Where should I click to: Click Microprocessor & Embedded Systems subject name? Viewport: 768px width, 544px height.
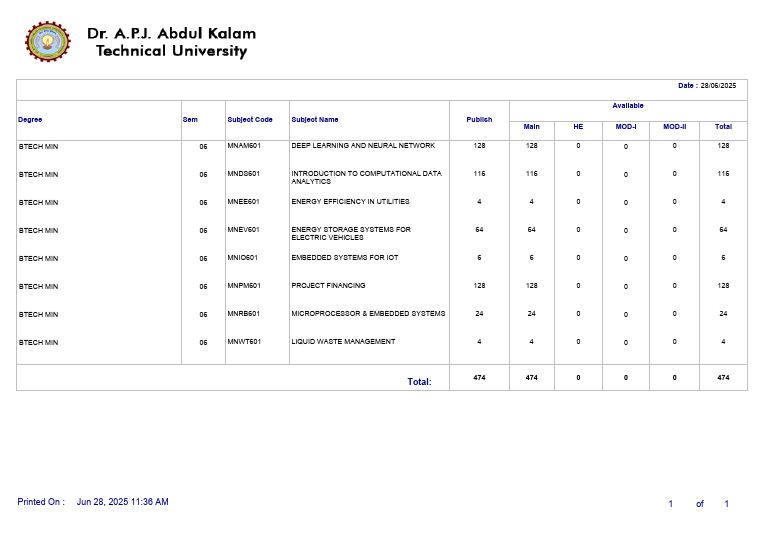[x=368, y=313]
